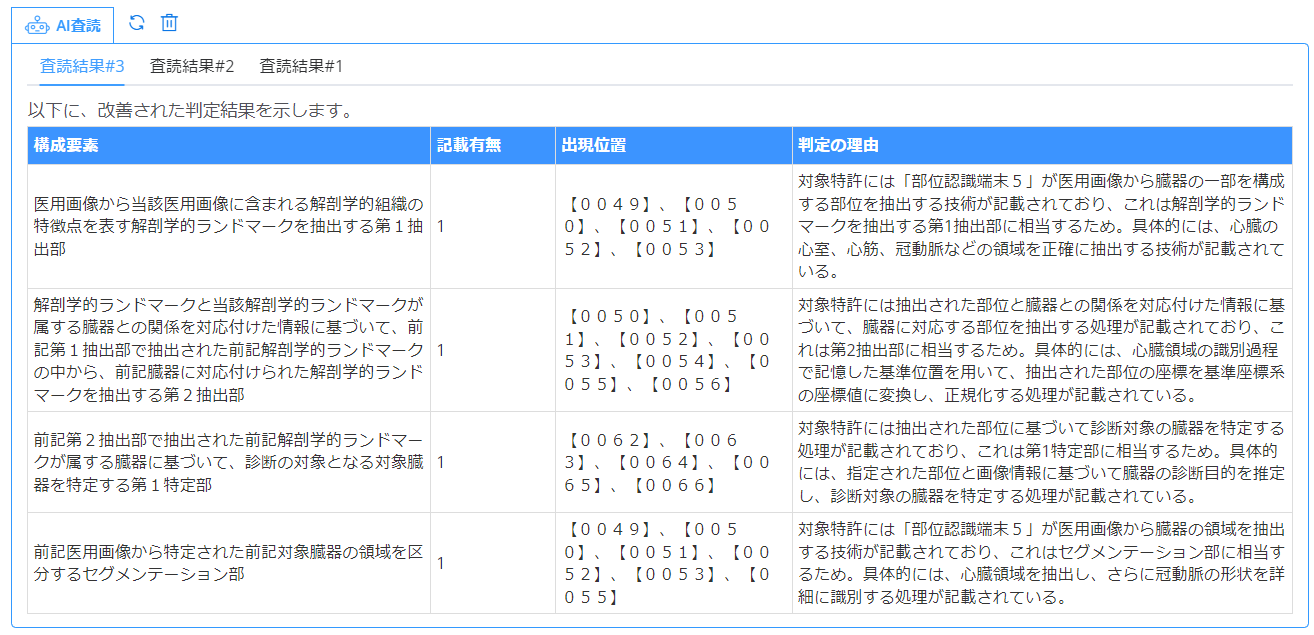Select the 査読結果#3 tab
1314x635 pixels.
[82, 66]
